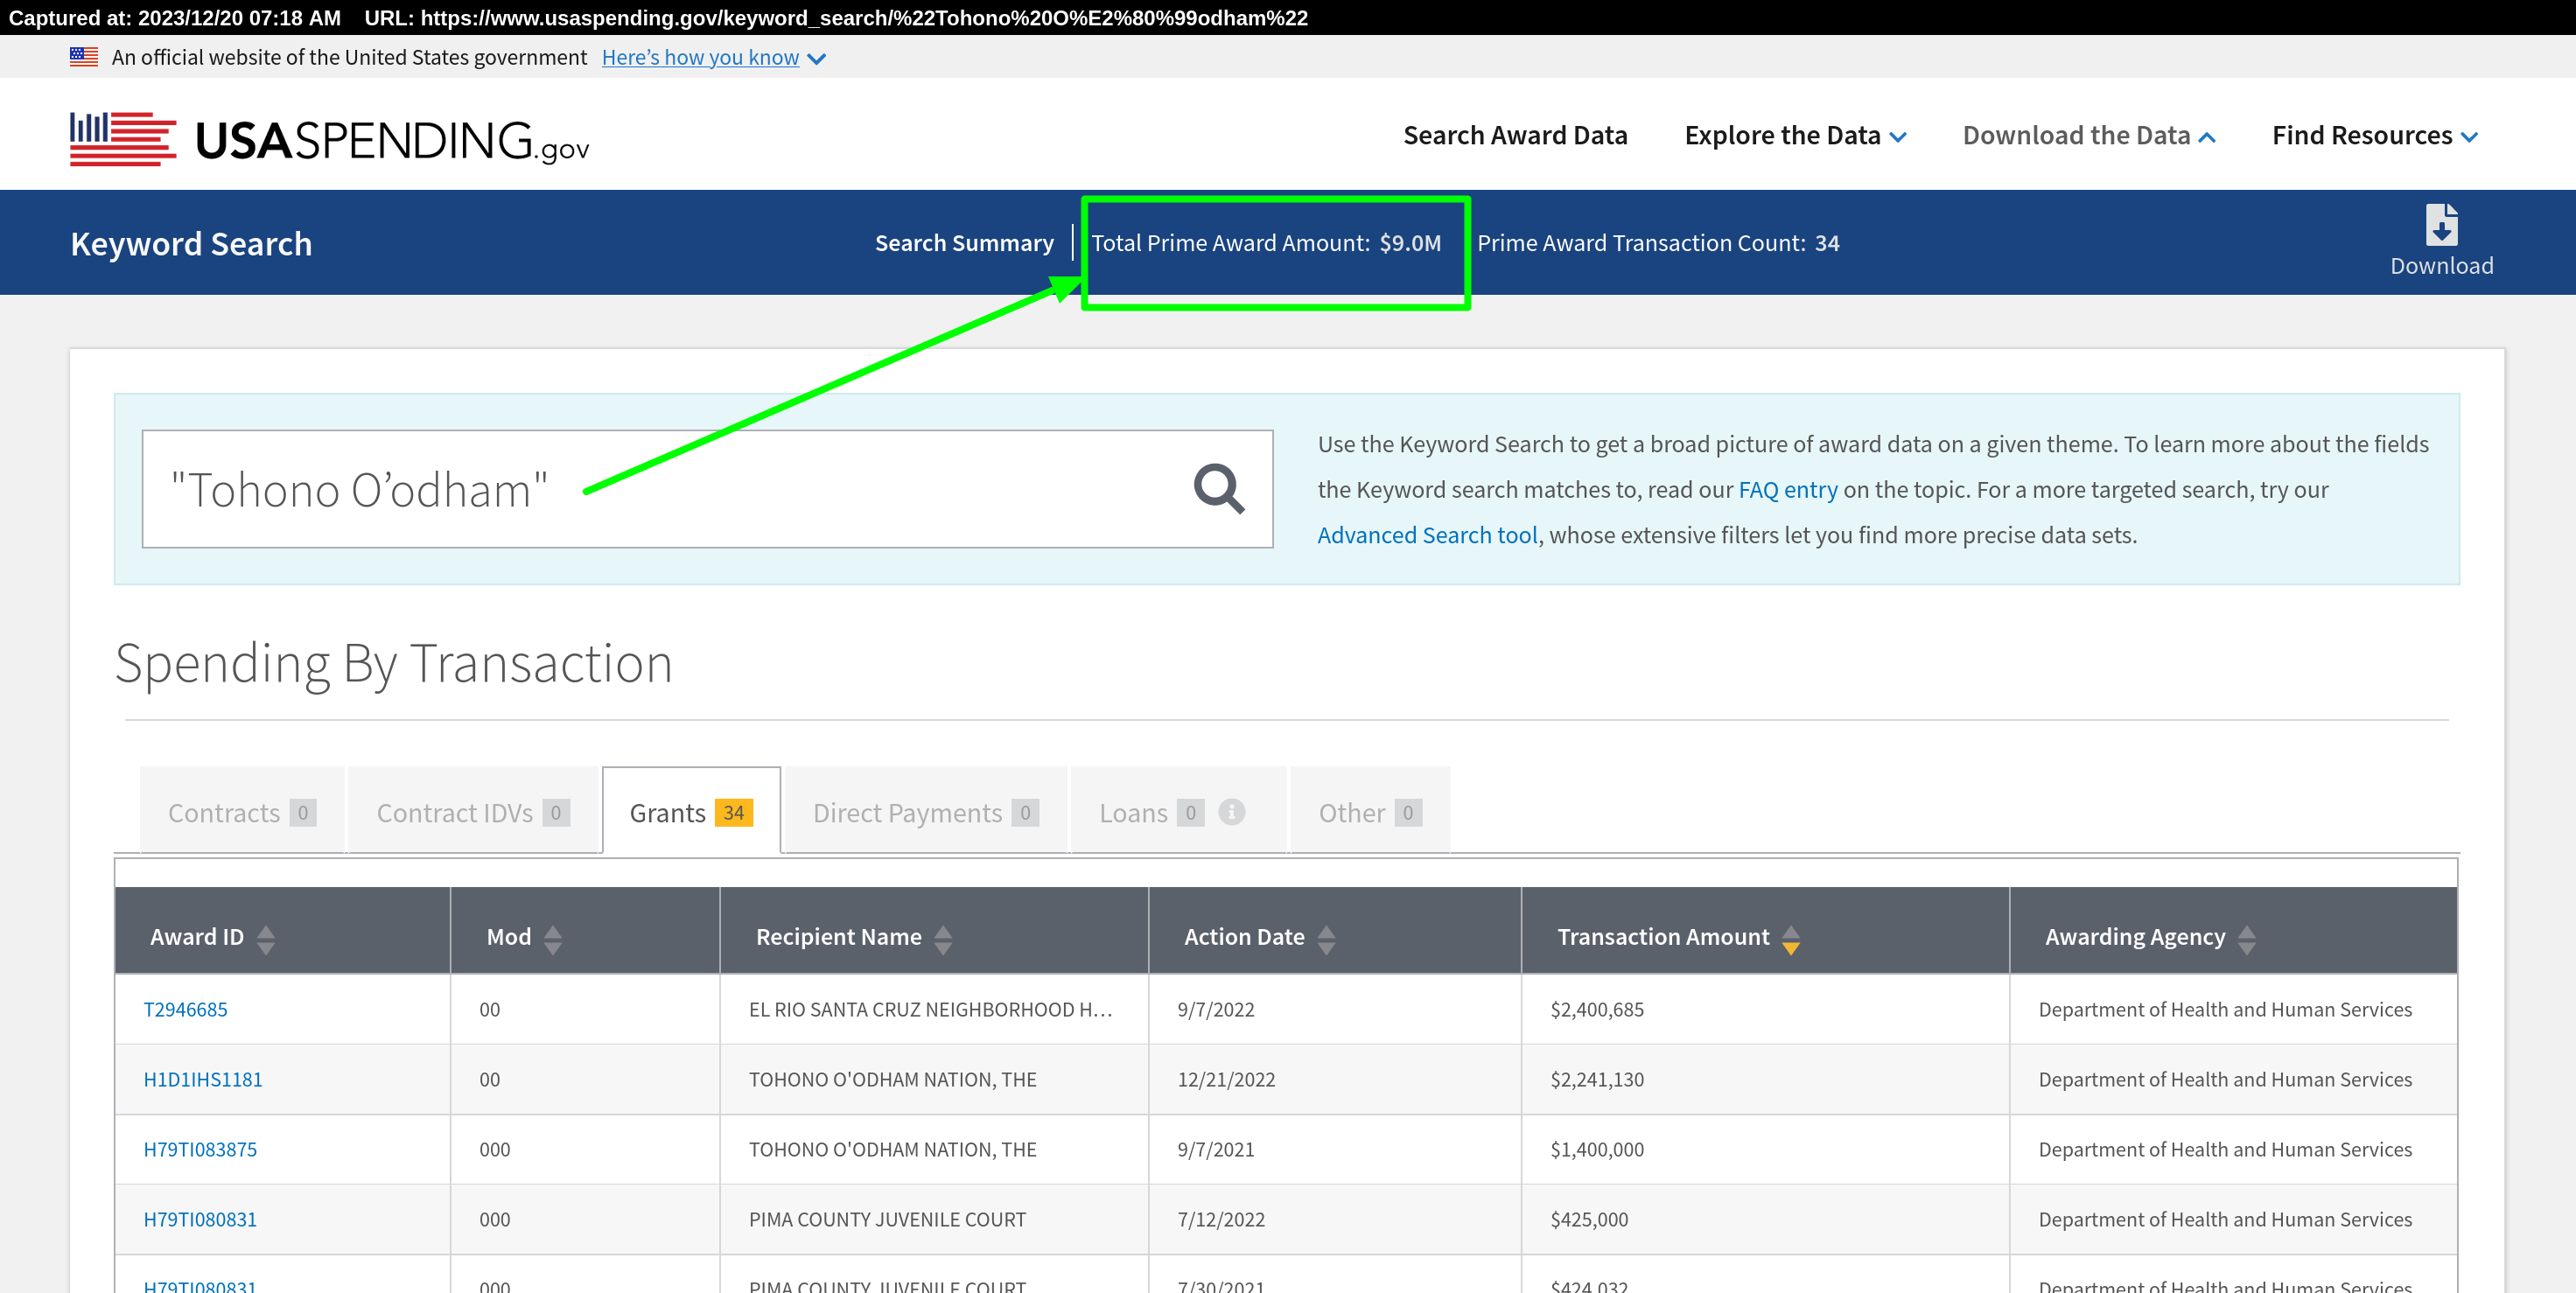2576x1293 pixels.
Task: Click PIMA COUNTY JUVENILE COURT $425,000 row
Action: click(1285, 1219)
